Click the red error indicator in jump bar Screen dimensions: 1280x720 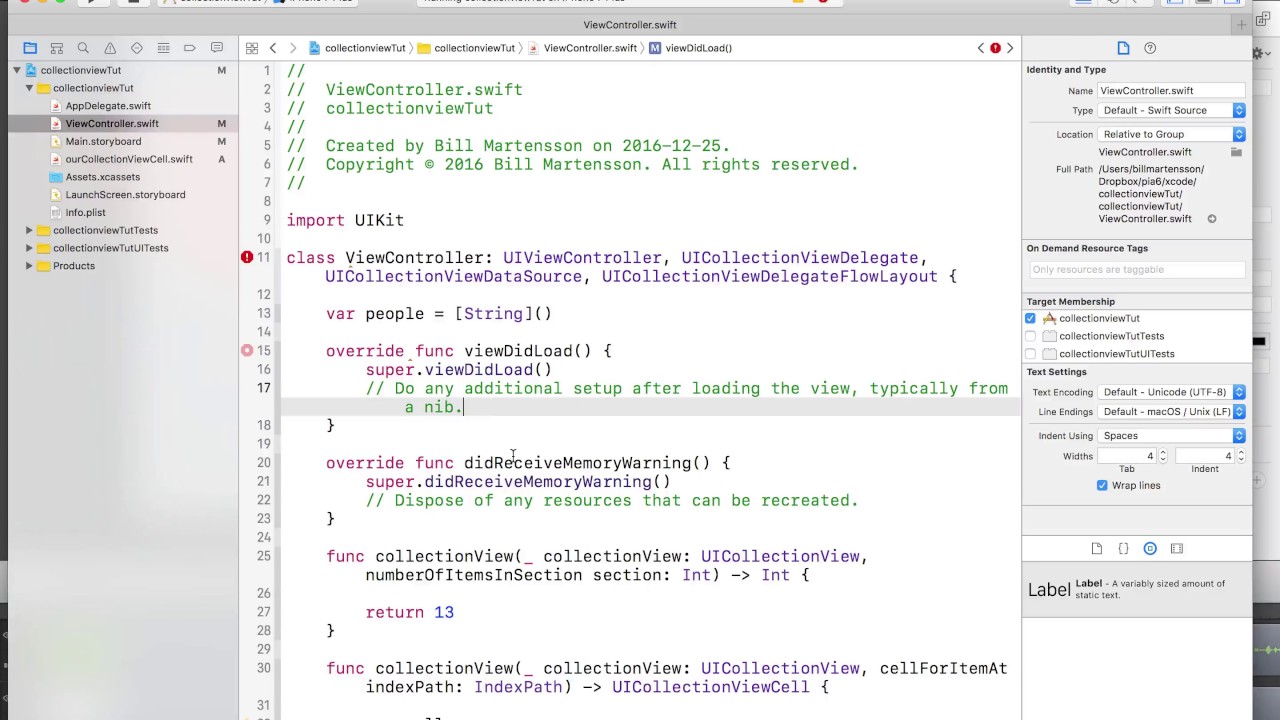pos(995,48)
